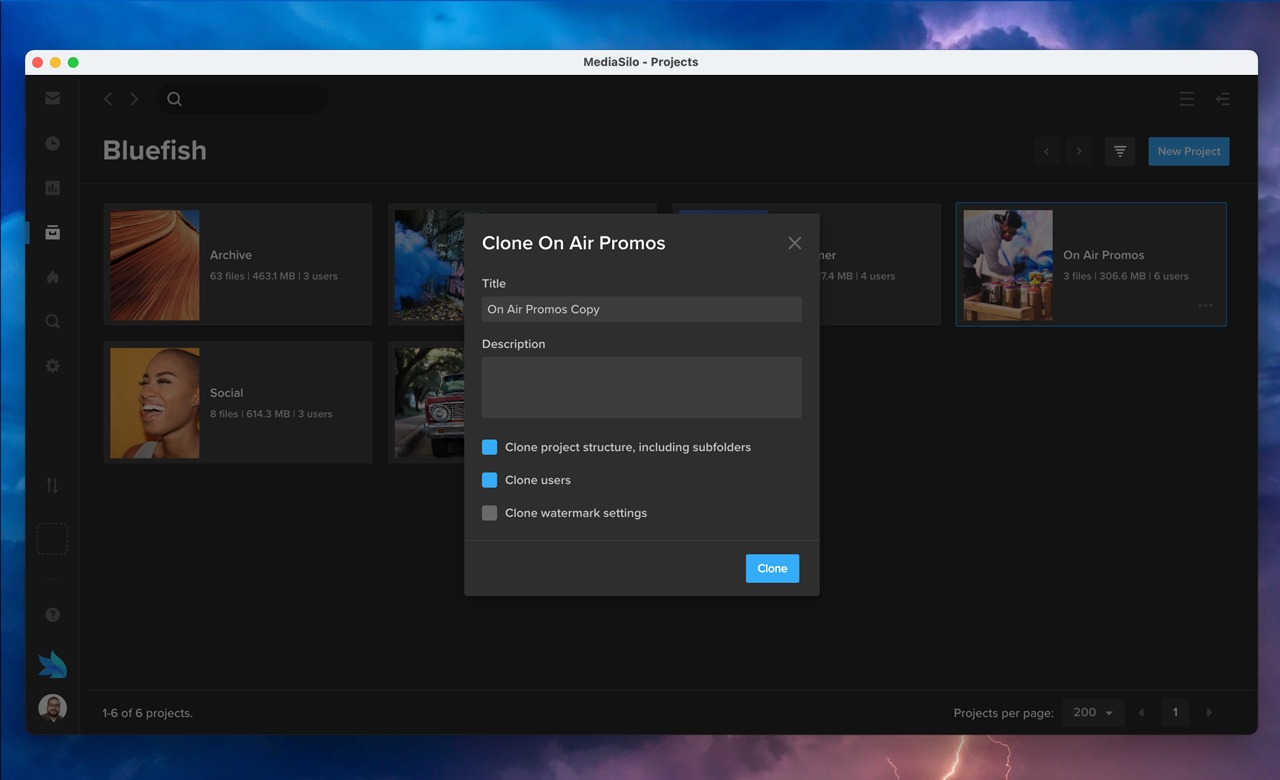Click the Social project title
The width and height of the screenshot is (1280, 780).
[x=227, y=393]
